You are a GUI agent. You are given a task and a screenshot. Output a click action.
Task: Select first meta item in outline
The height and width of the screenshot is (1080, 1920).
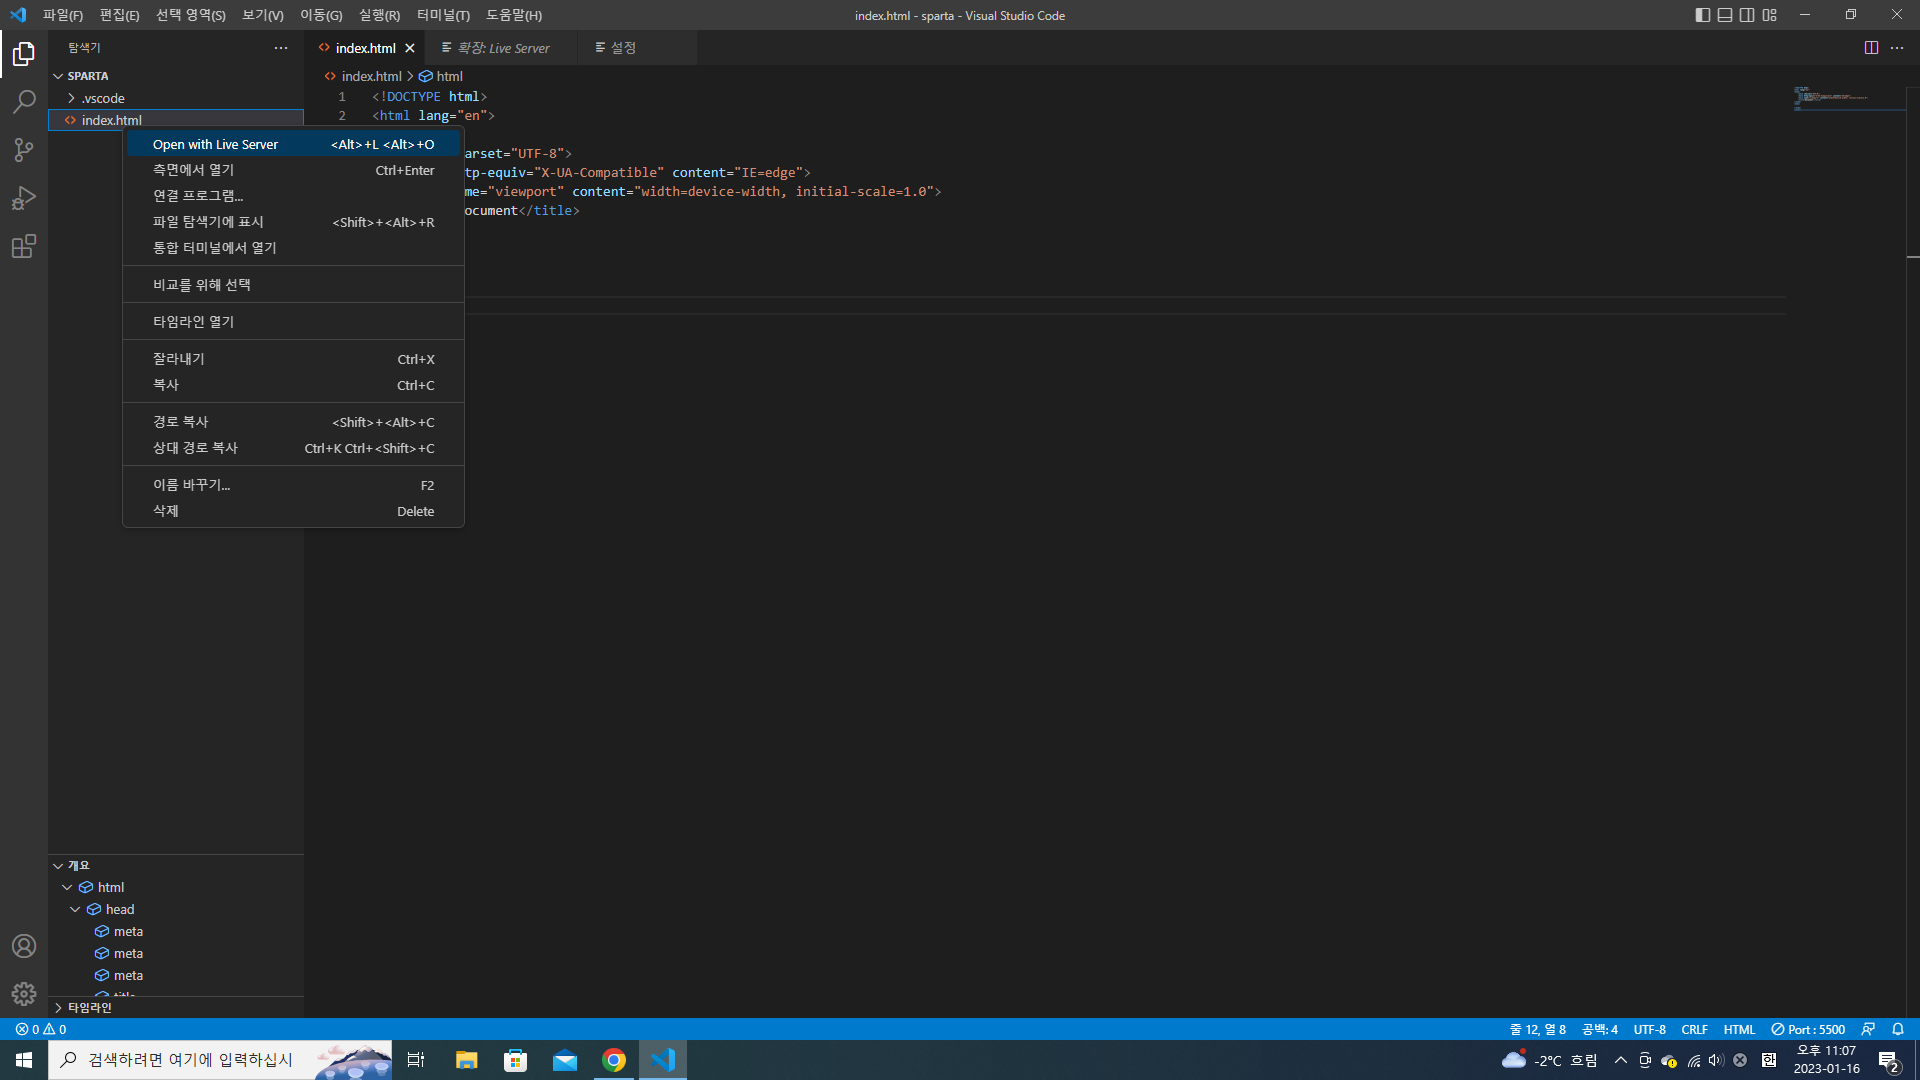176,932
